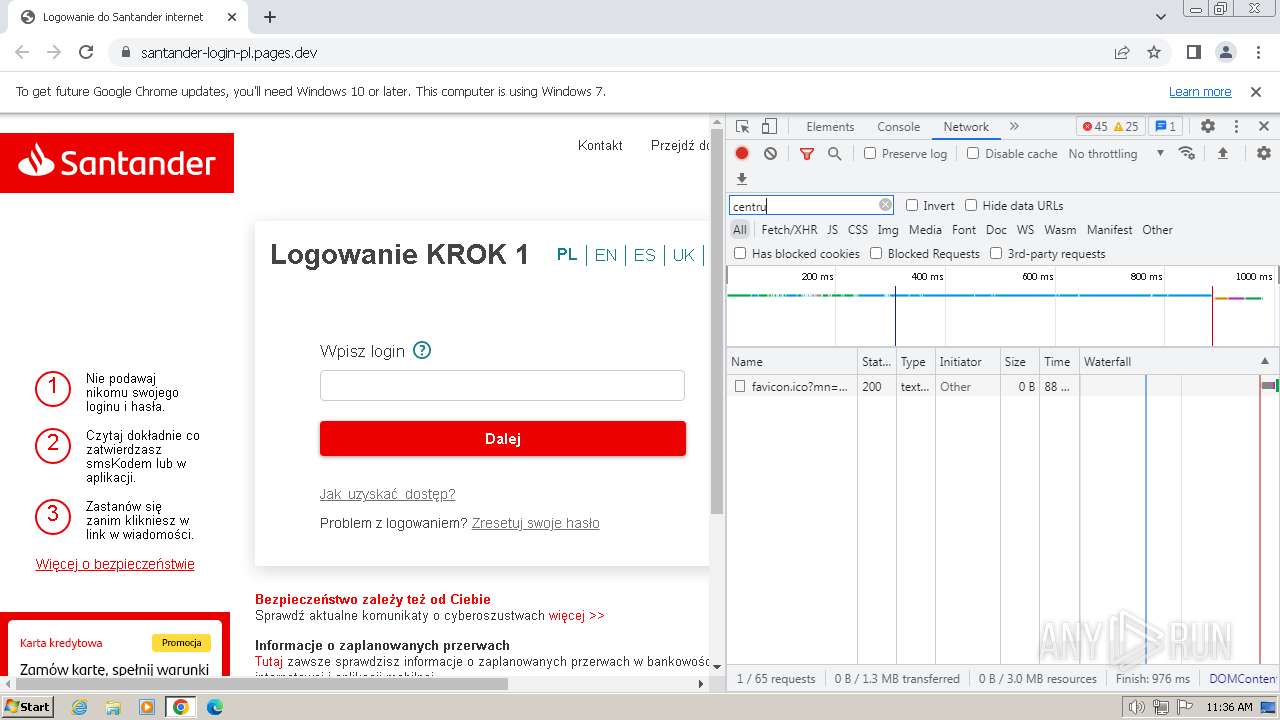Bookmark this tab star icon
Image resolution: width=1280 pixels, height=720 pixels.
pos(1154,52)
